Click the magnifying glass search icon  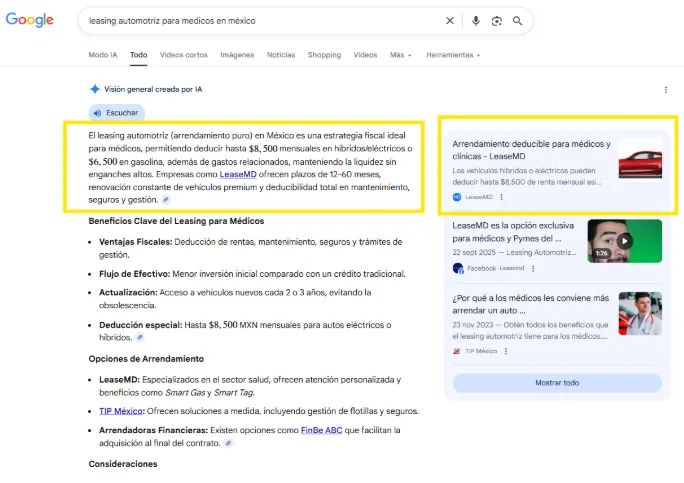(x=517, y=21)
